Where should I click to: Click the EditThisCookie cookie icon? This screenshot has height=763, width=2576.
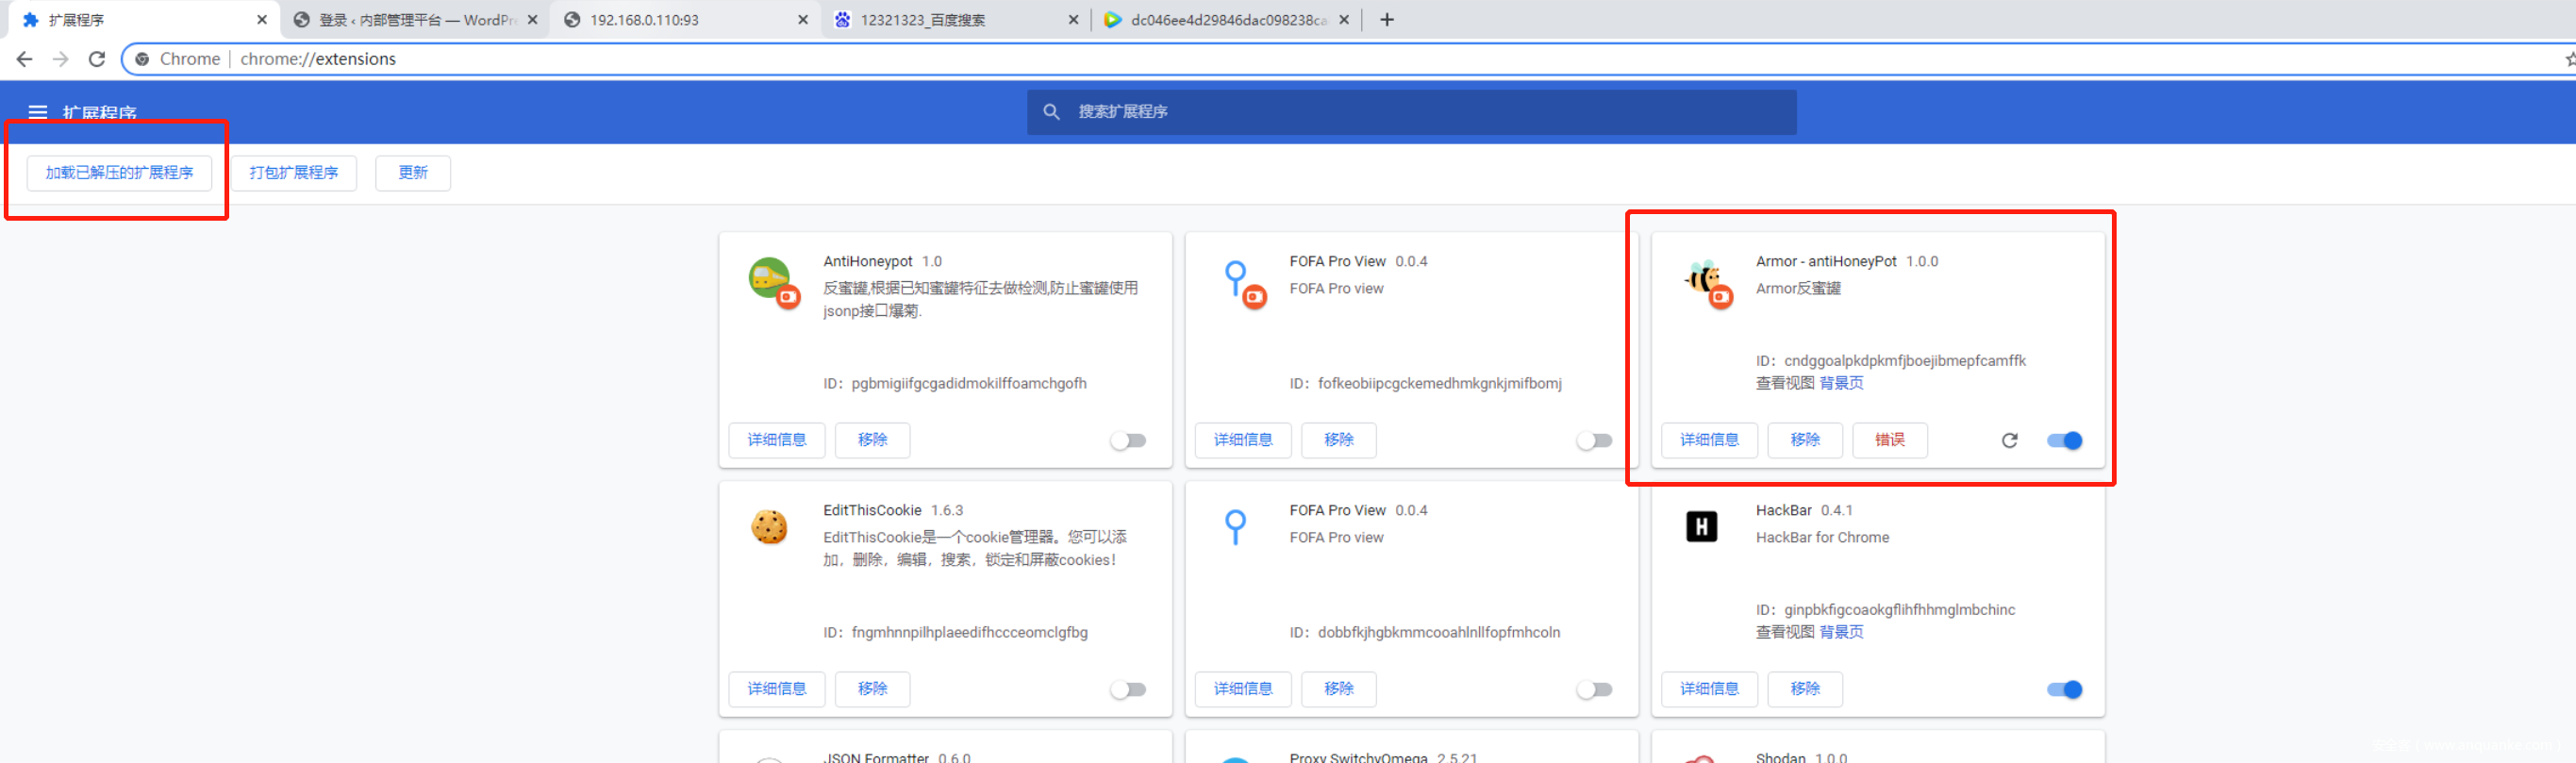pos(769,526)
